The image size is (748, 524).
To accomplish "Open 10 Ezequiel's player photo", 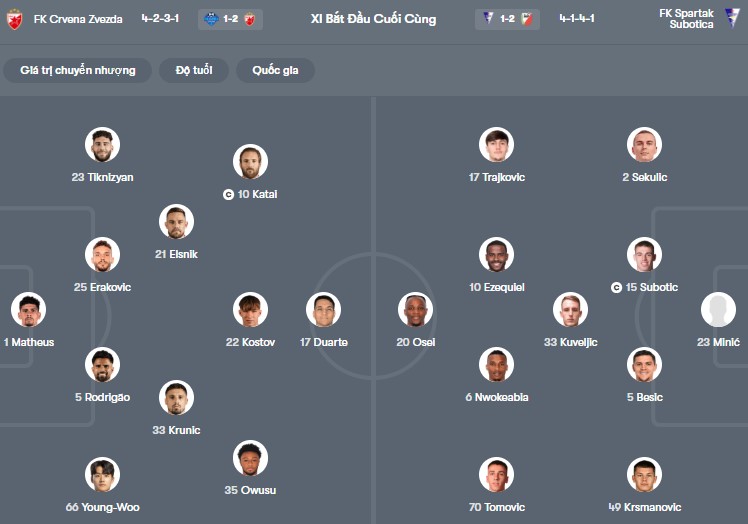I will pos(496,255).
